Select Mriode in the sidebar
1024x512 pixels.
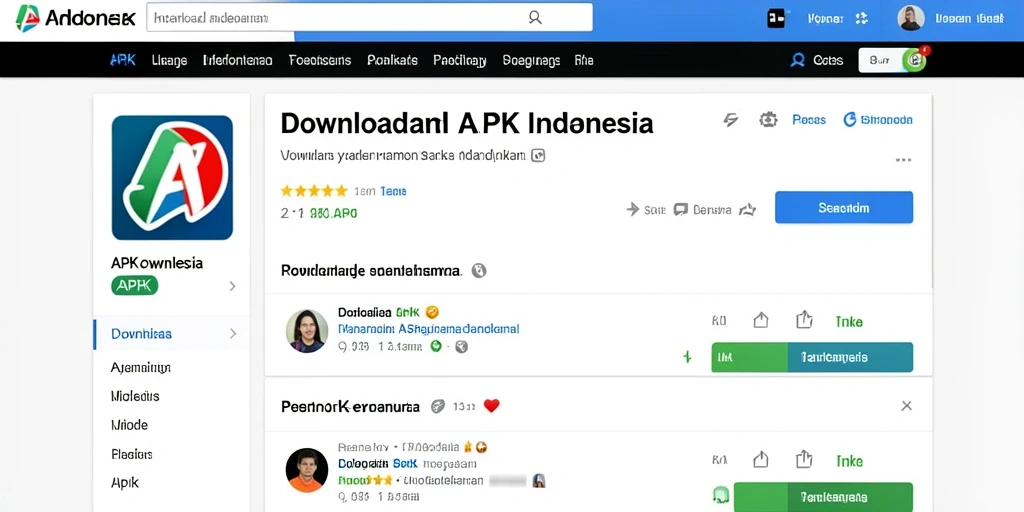129,424
